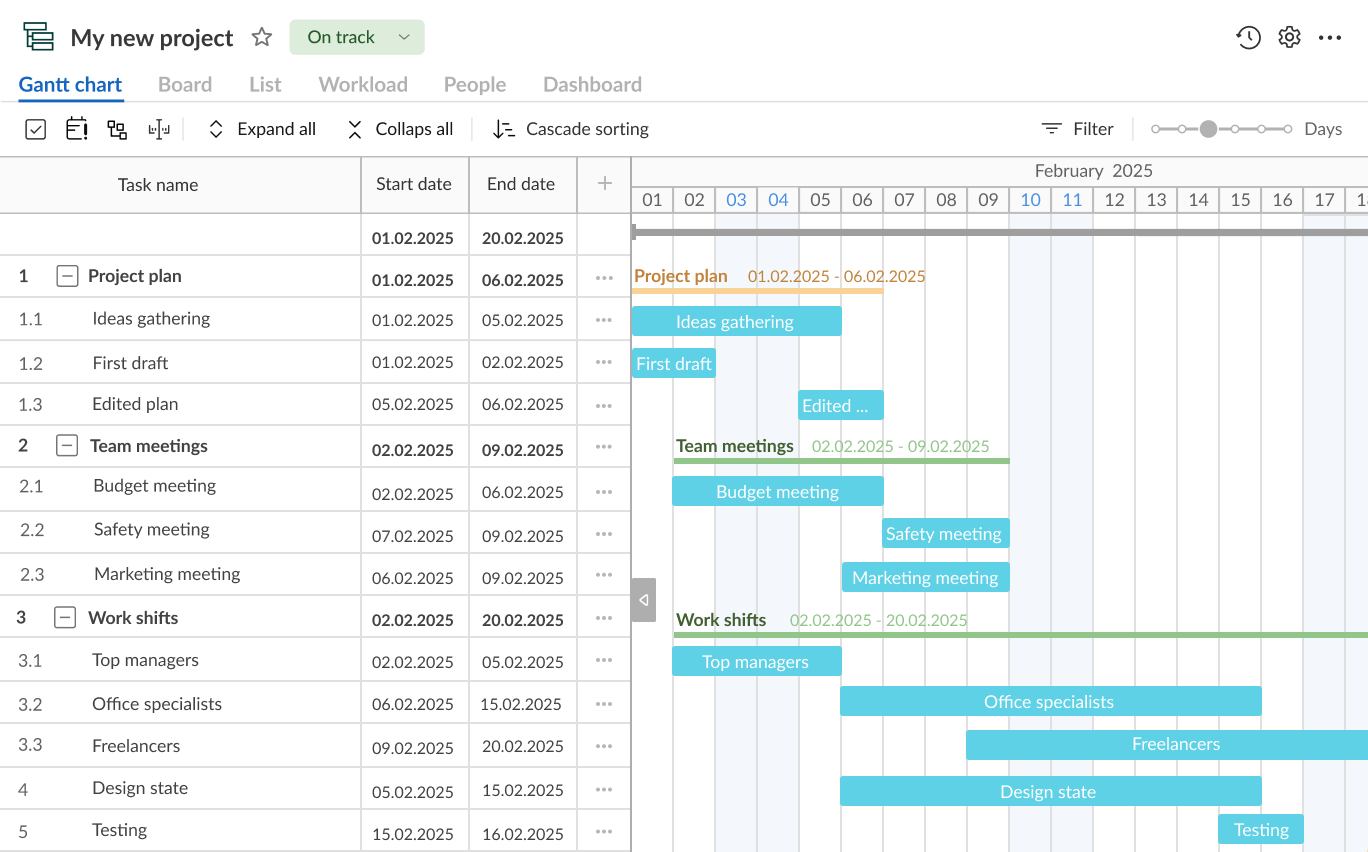Collapse the Project plan group
The height and width of the screenshot is (852, 1368).
tap(67, 276)
